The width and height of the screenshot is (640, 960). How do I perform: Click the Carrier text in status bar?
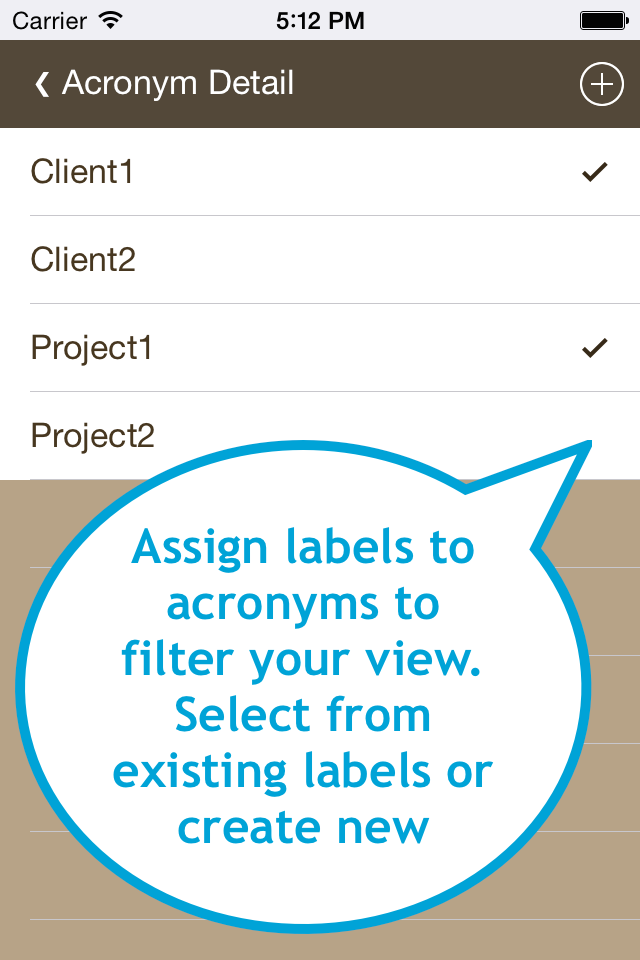pos(49,19)
